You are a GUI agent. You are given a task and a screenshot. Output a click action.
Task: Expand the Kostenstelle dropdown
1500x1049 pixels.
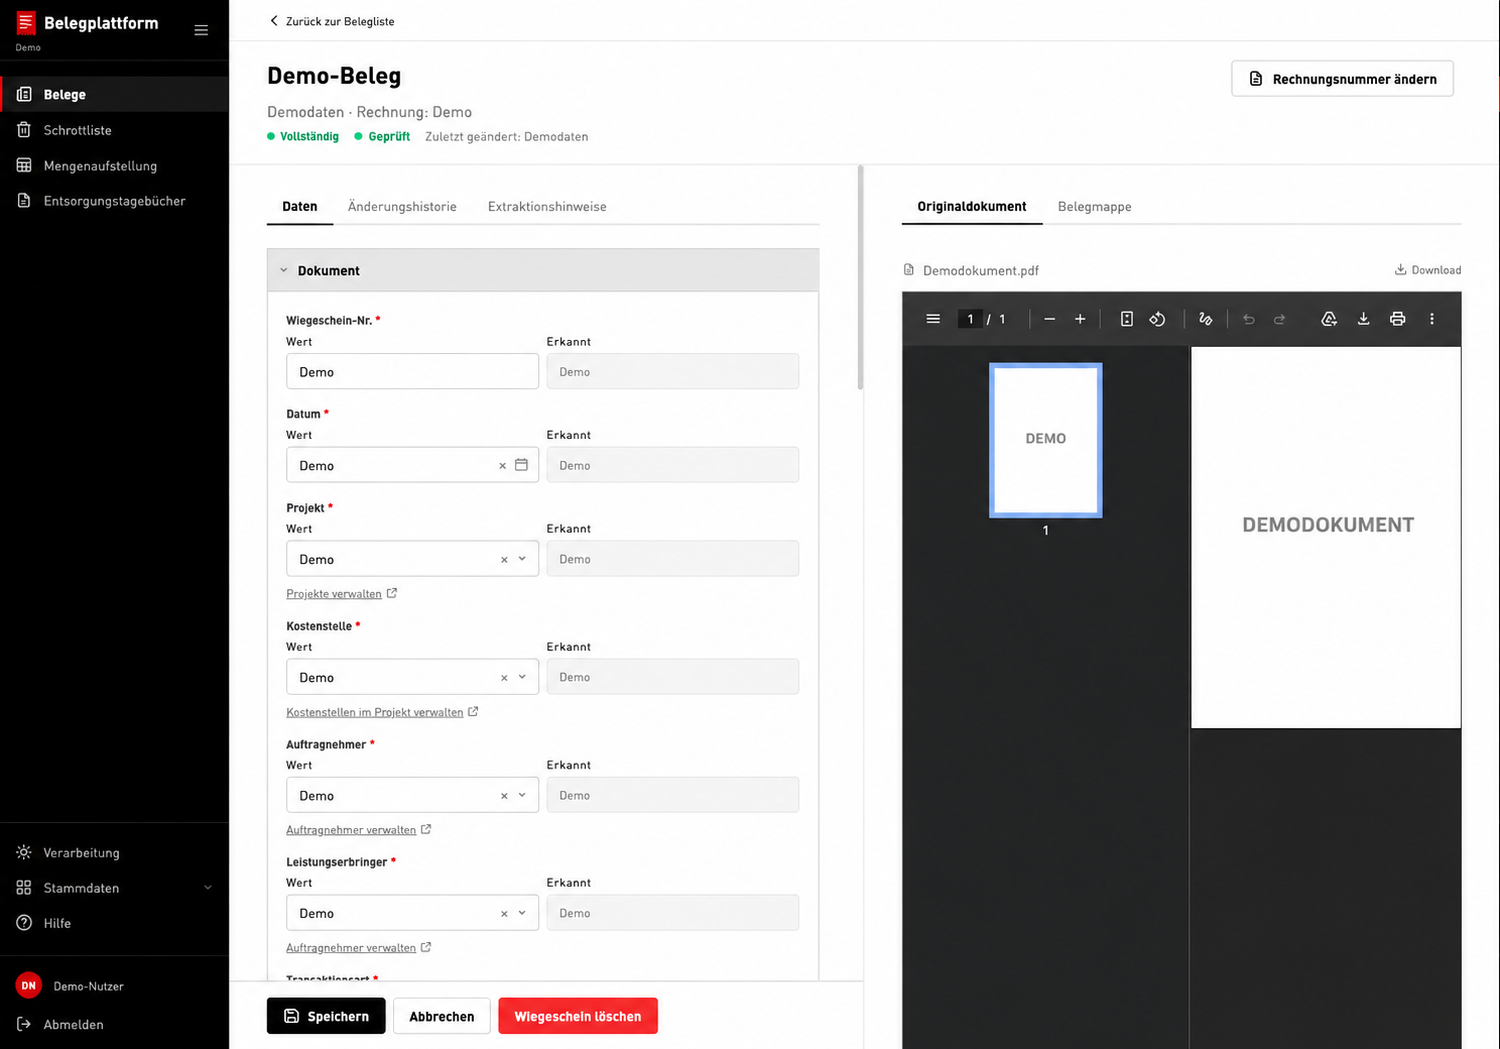522,677
